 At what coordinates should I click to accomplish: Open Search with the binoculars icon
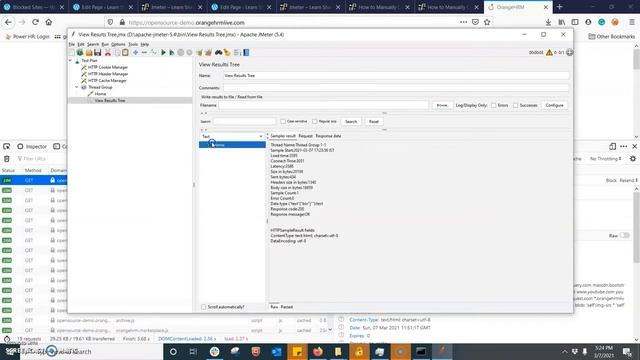click(219, 53)
